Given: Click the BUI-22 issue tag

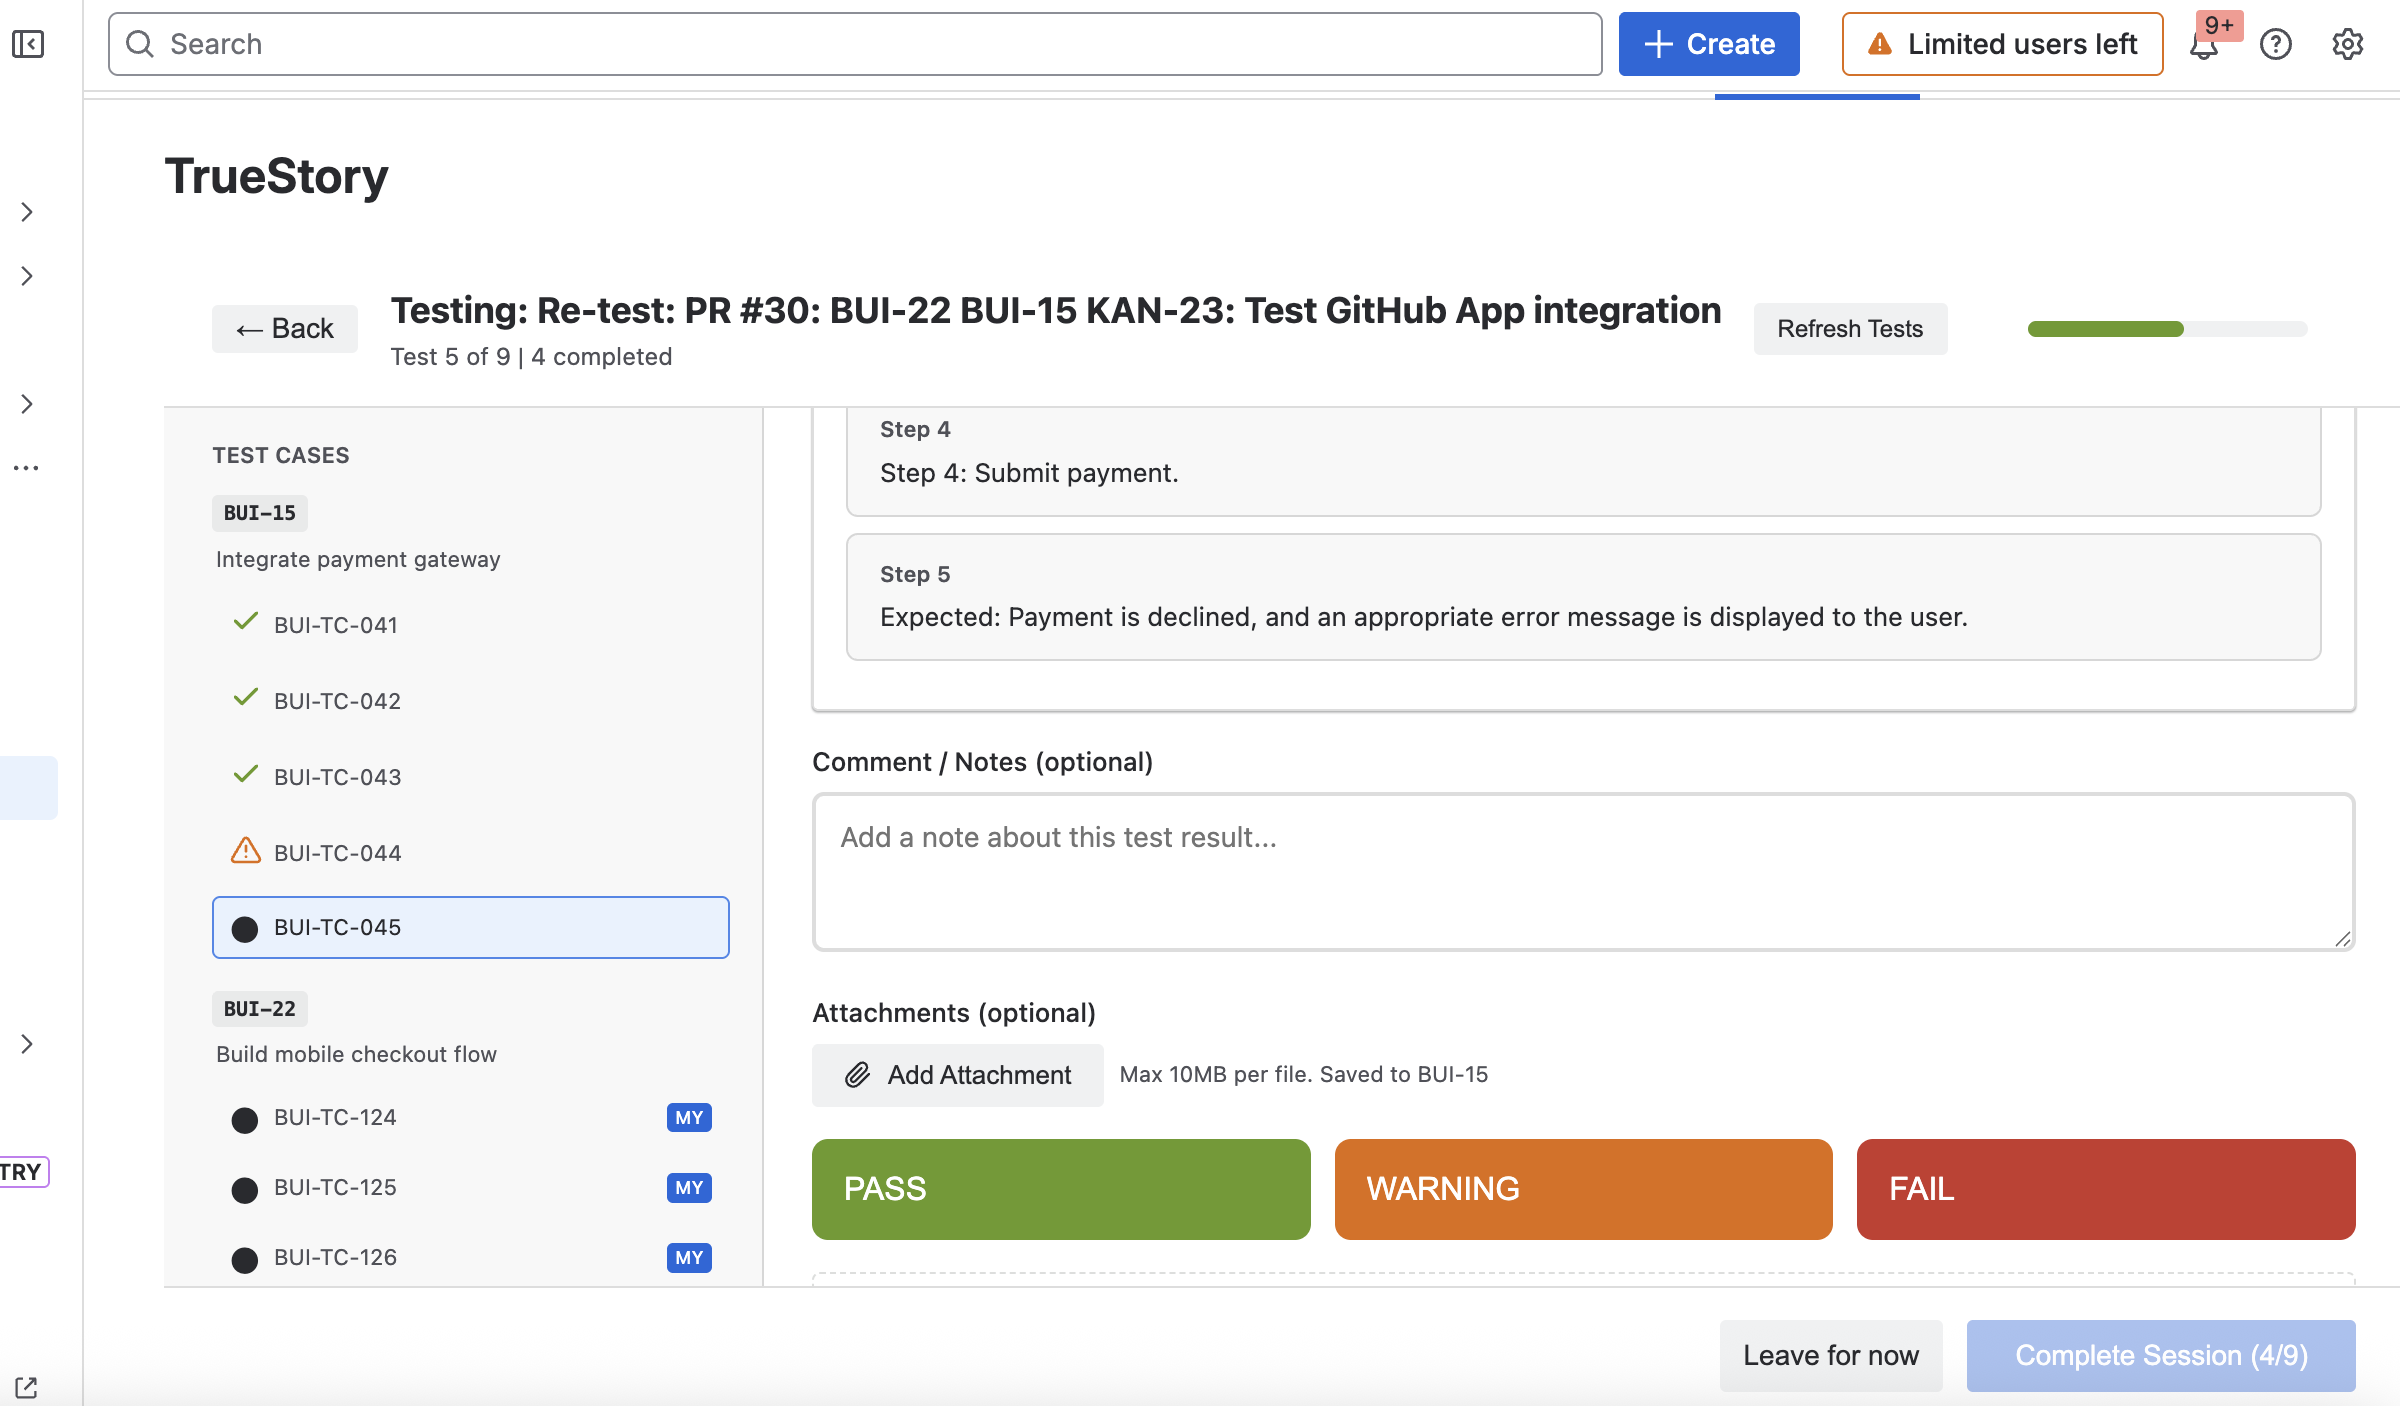Looking at the screenshot, I should (260, 1009).
